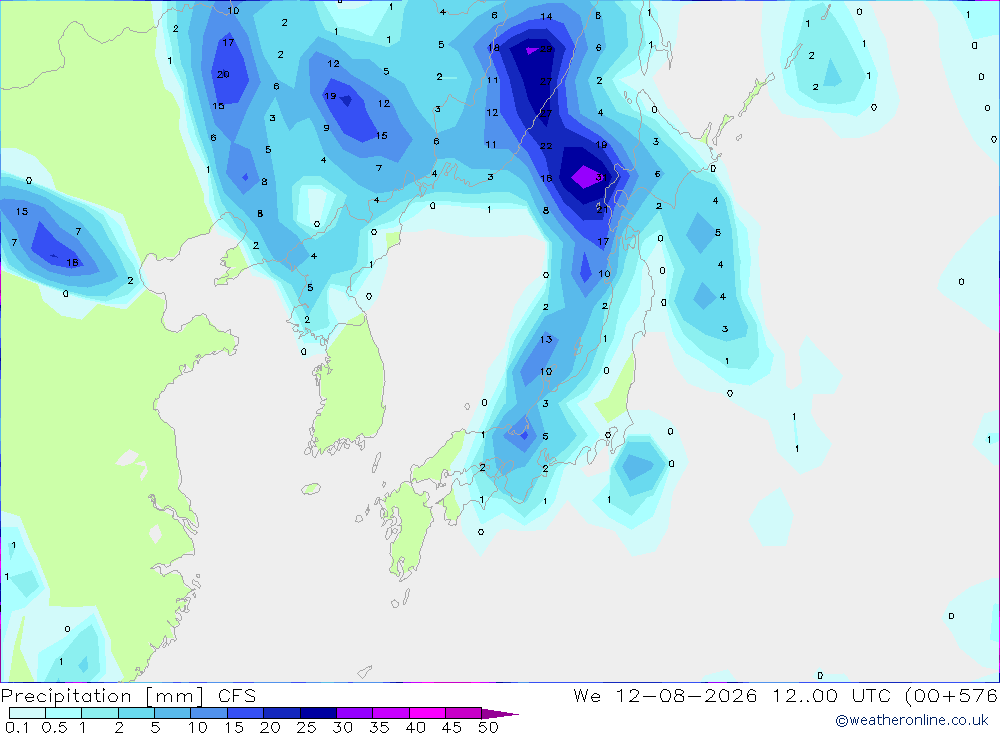This screenshot has width=1000, height=733.
Task: Click the legend label "0.5"
Action: click(54, 727)
